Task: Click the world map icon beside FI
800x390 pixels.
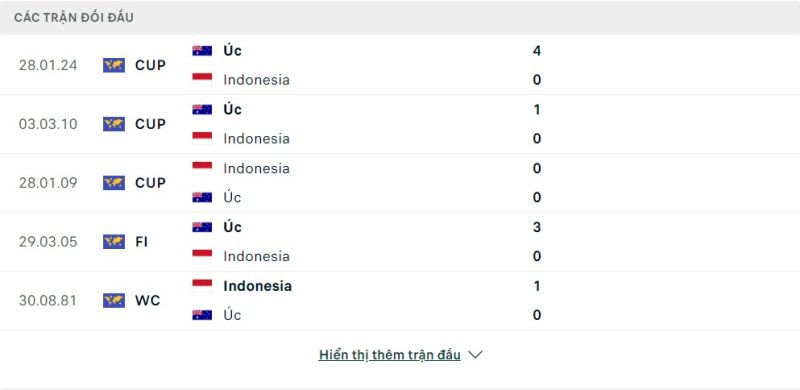Action: click(114, 241)
